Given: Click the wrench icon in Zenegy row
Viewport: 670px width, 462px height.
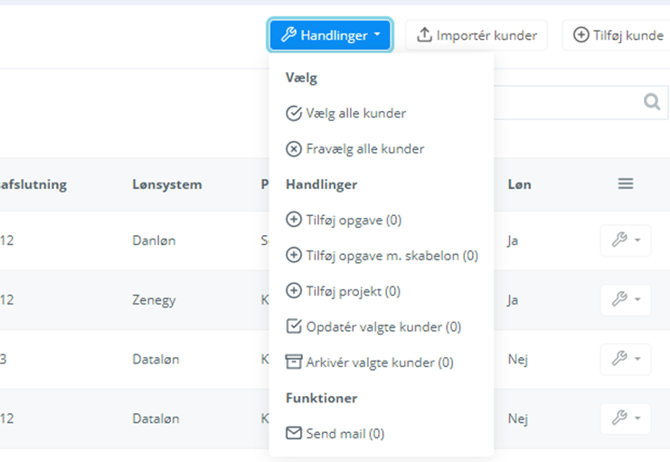Looking at the screenshot, I should click(625, 299).
